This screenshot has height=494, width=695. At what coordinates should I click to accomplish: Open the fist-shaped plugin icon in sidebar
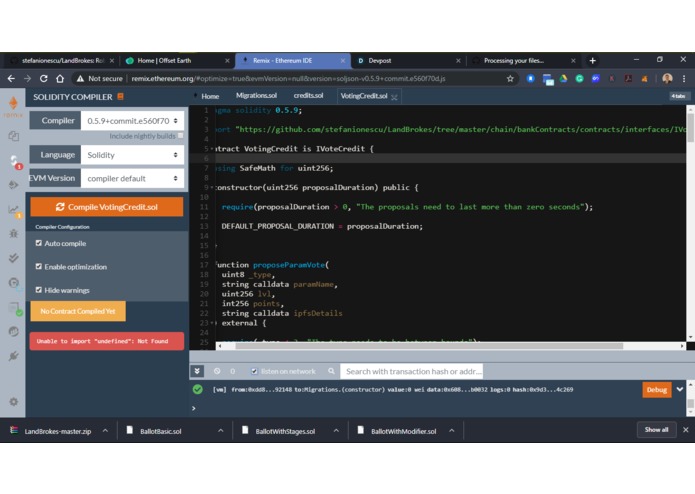13,331
